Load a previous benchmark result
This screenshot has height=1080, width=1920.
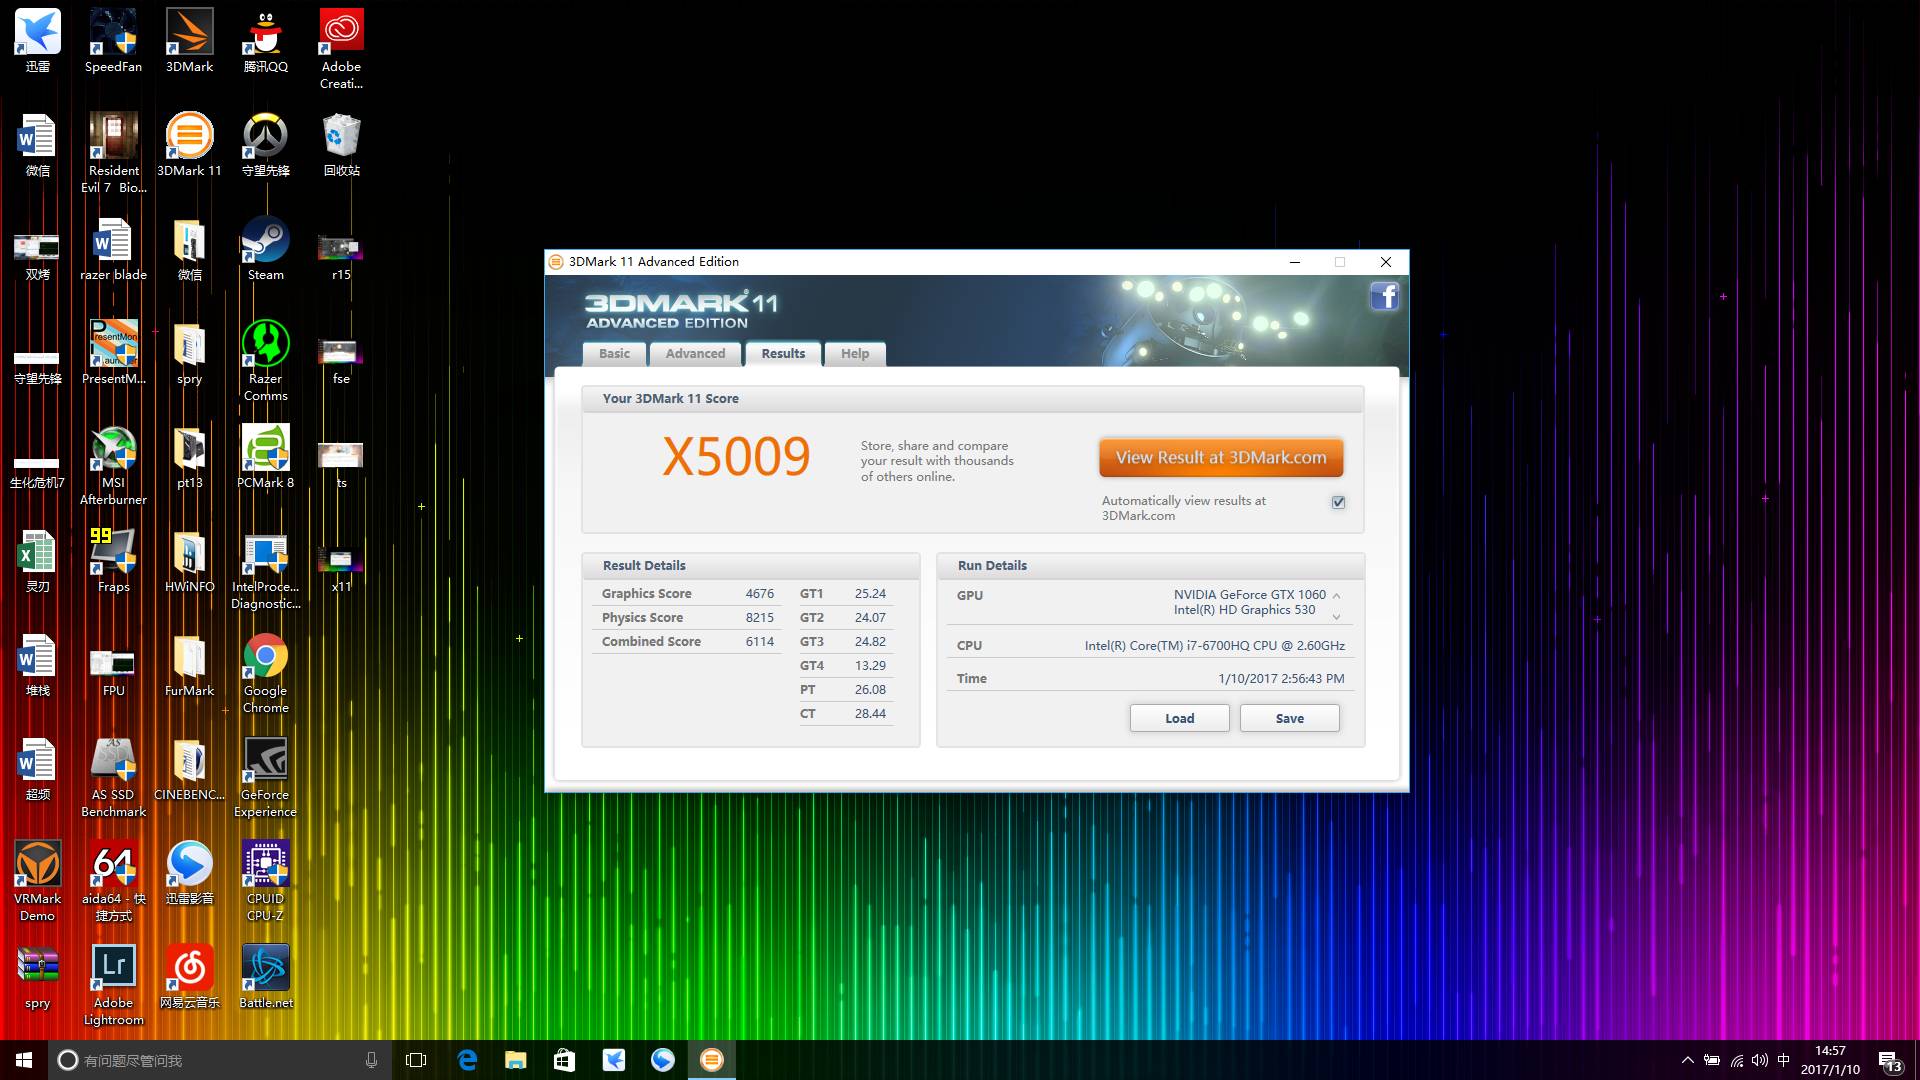point(1179,718)
